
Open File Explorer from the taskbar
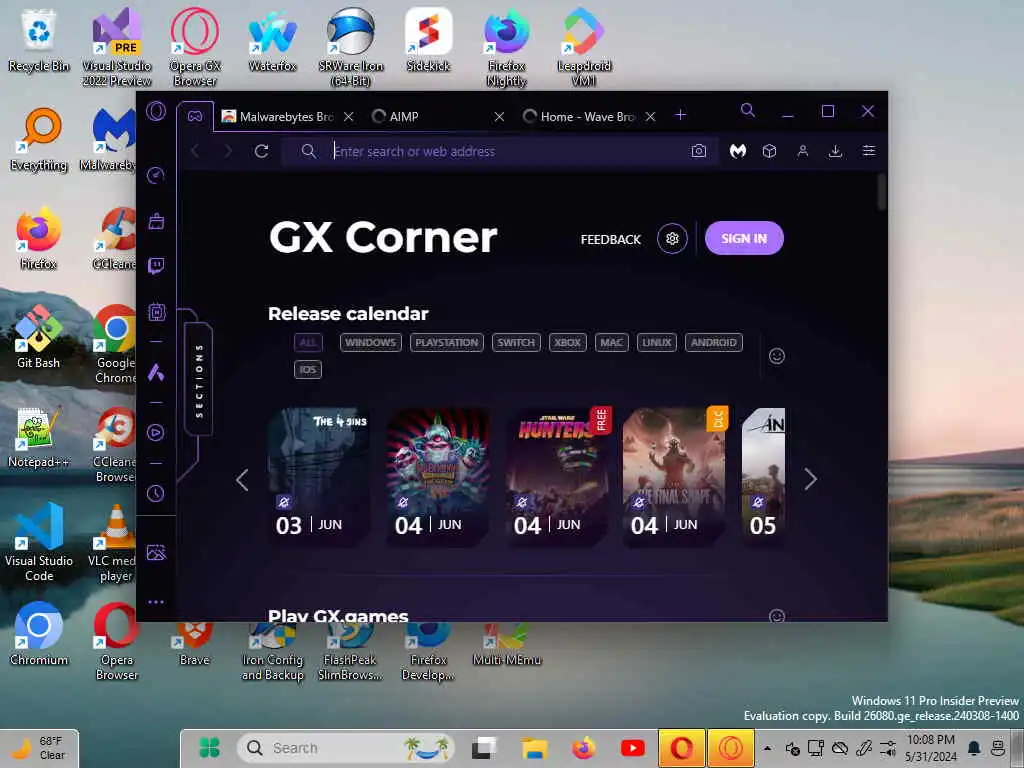click(534, 748)
